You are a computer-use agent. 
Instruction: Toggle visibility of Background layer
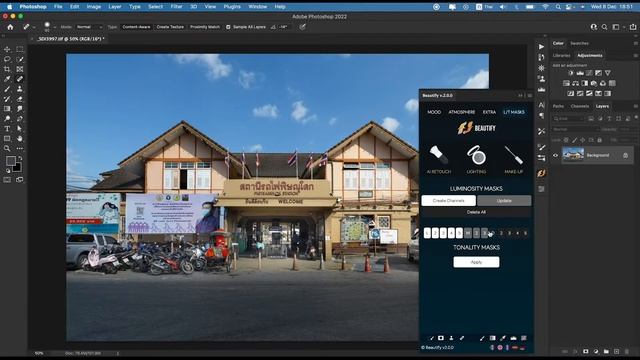[555, 155]
